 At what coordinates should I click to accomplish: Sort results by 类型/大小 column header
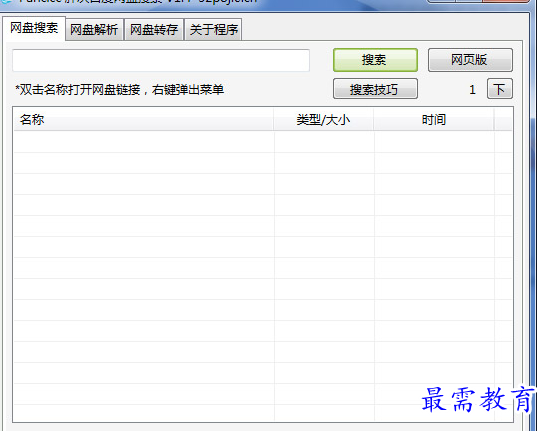click(x=323, y=120)
